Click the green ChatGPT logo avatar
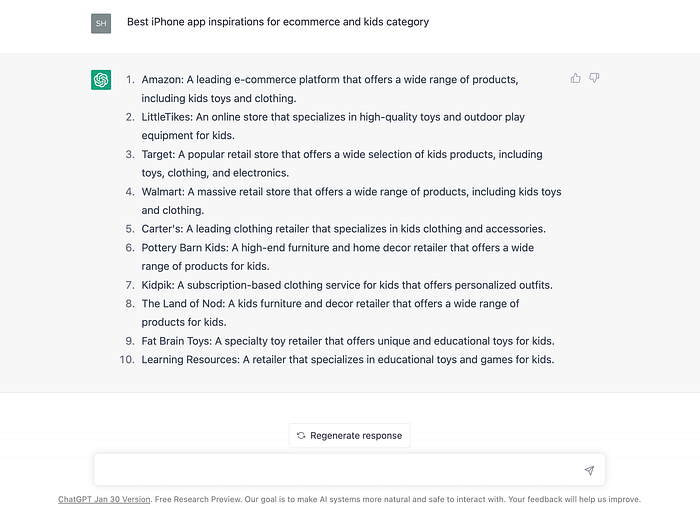Screen dimensions: 700x519 101,80
